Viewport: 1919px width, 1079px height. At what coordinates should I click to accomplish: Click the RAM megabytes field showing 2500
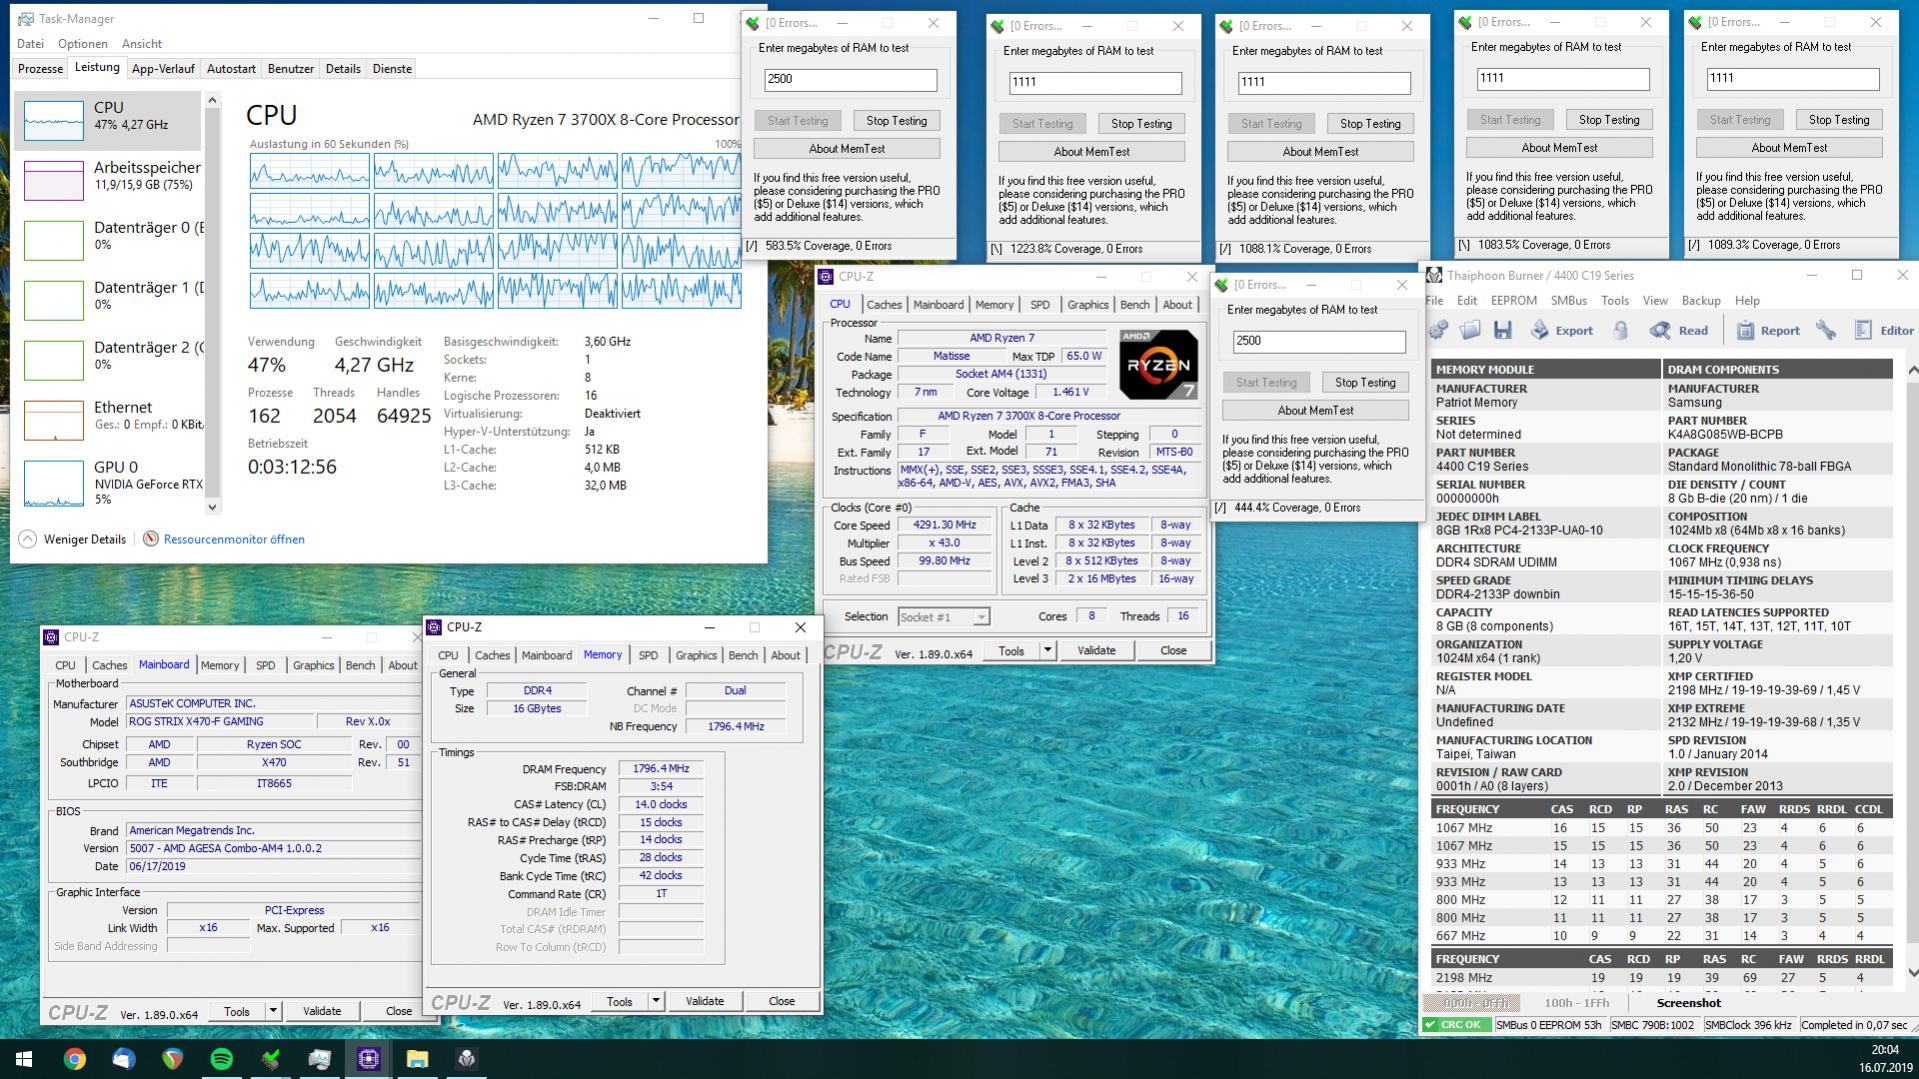(x=850, y=80)
